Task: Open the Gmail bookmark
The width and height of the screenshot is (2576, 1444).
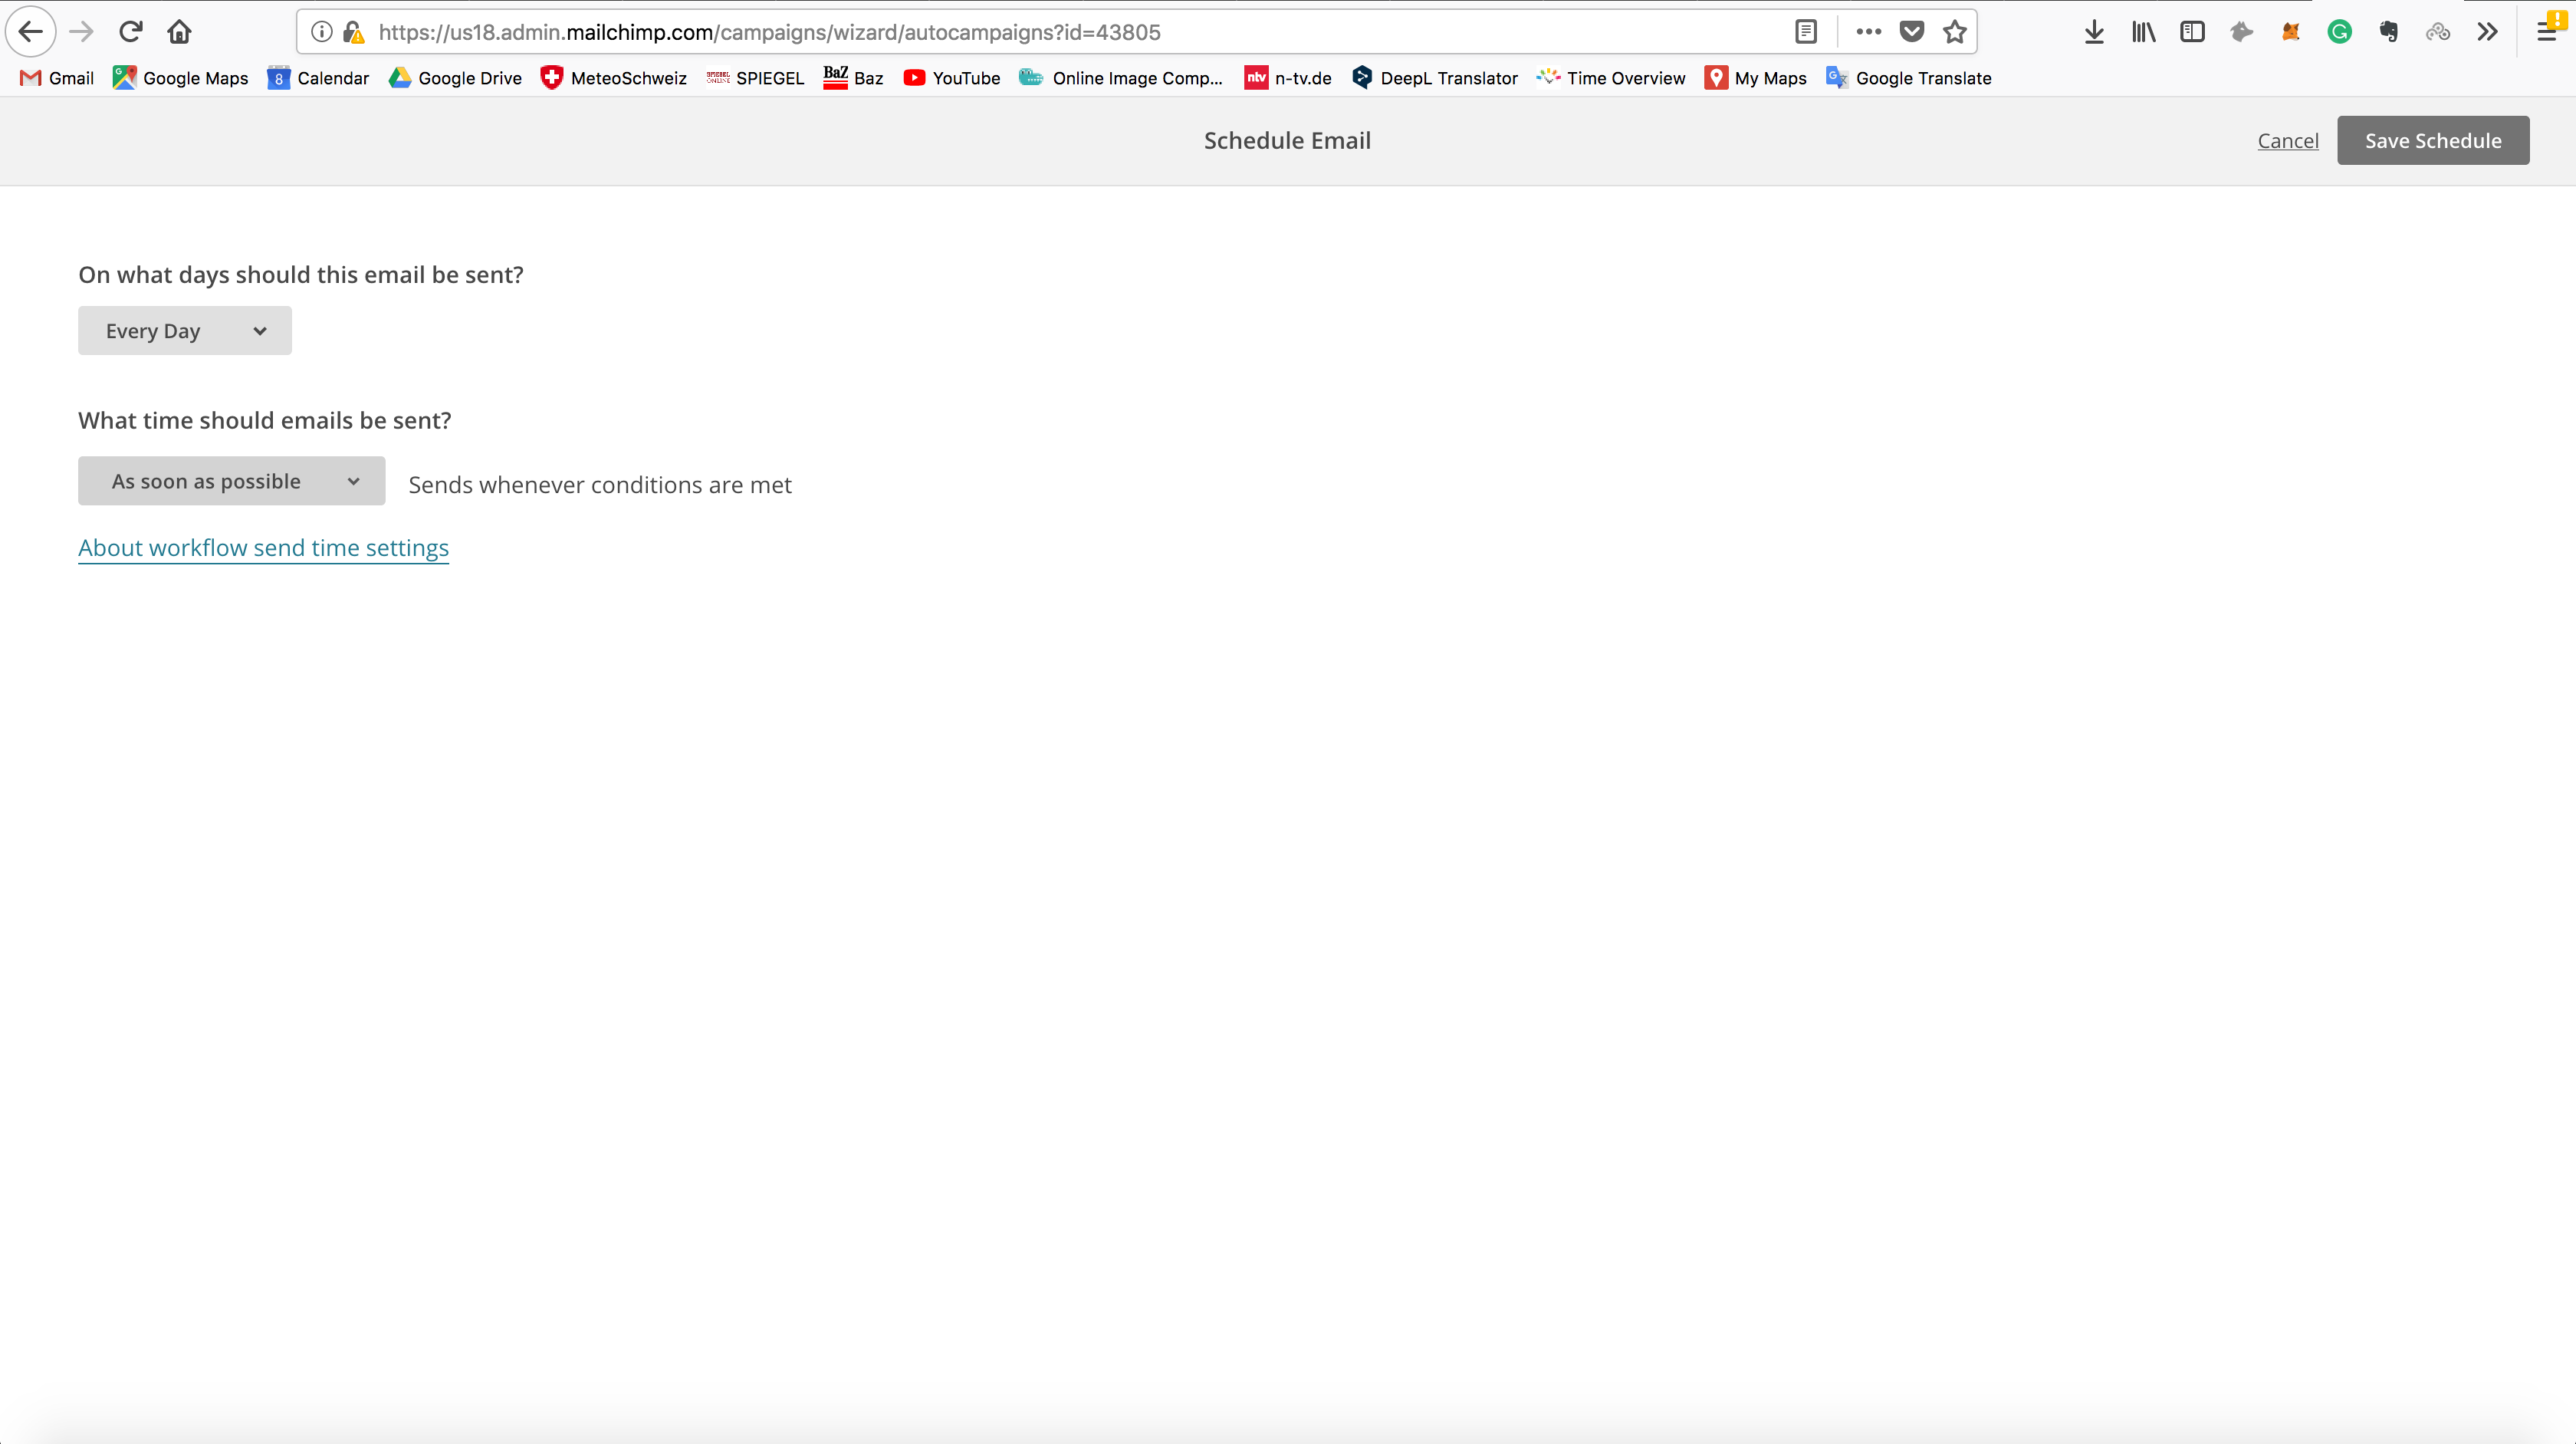Action: click(57, 78)
